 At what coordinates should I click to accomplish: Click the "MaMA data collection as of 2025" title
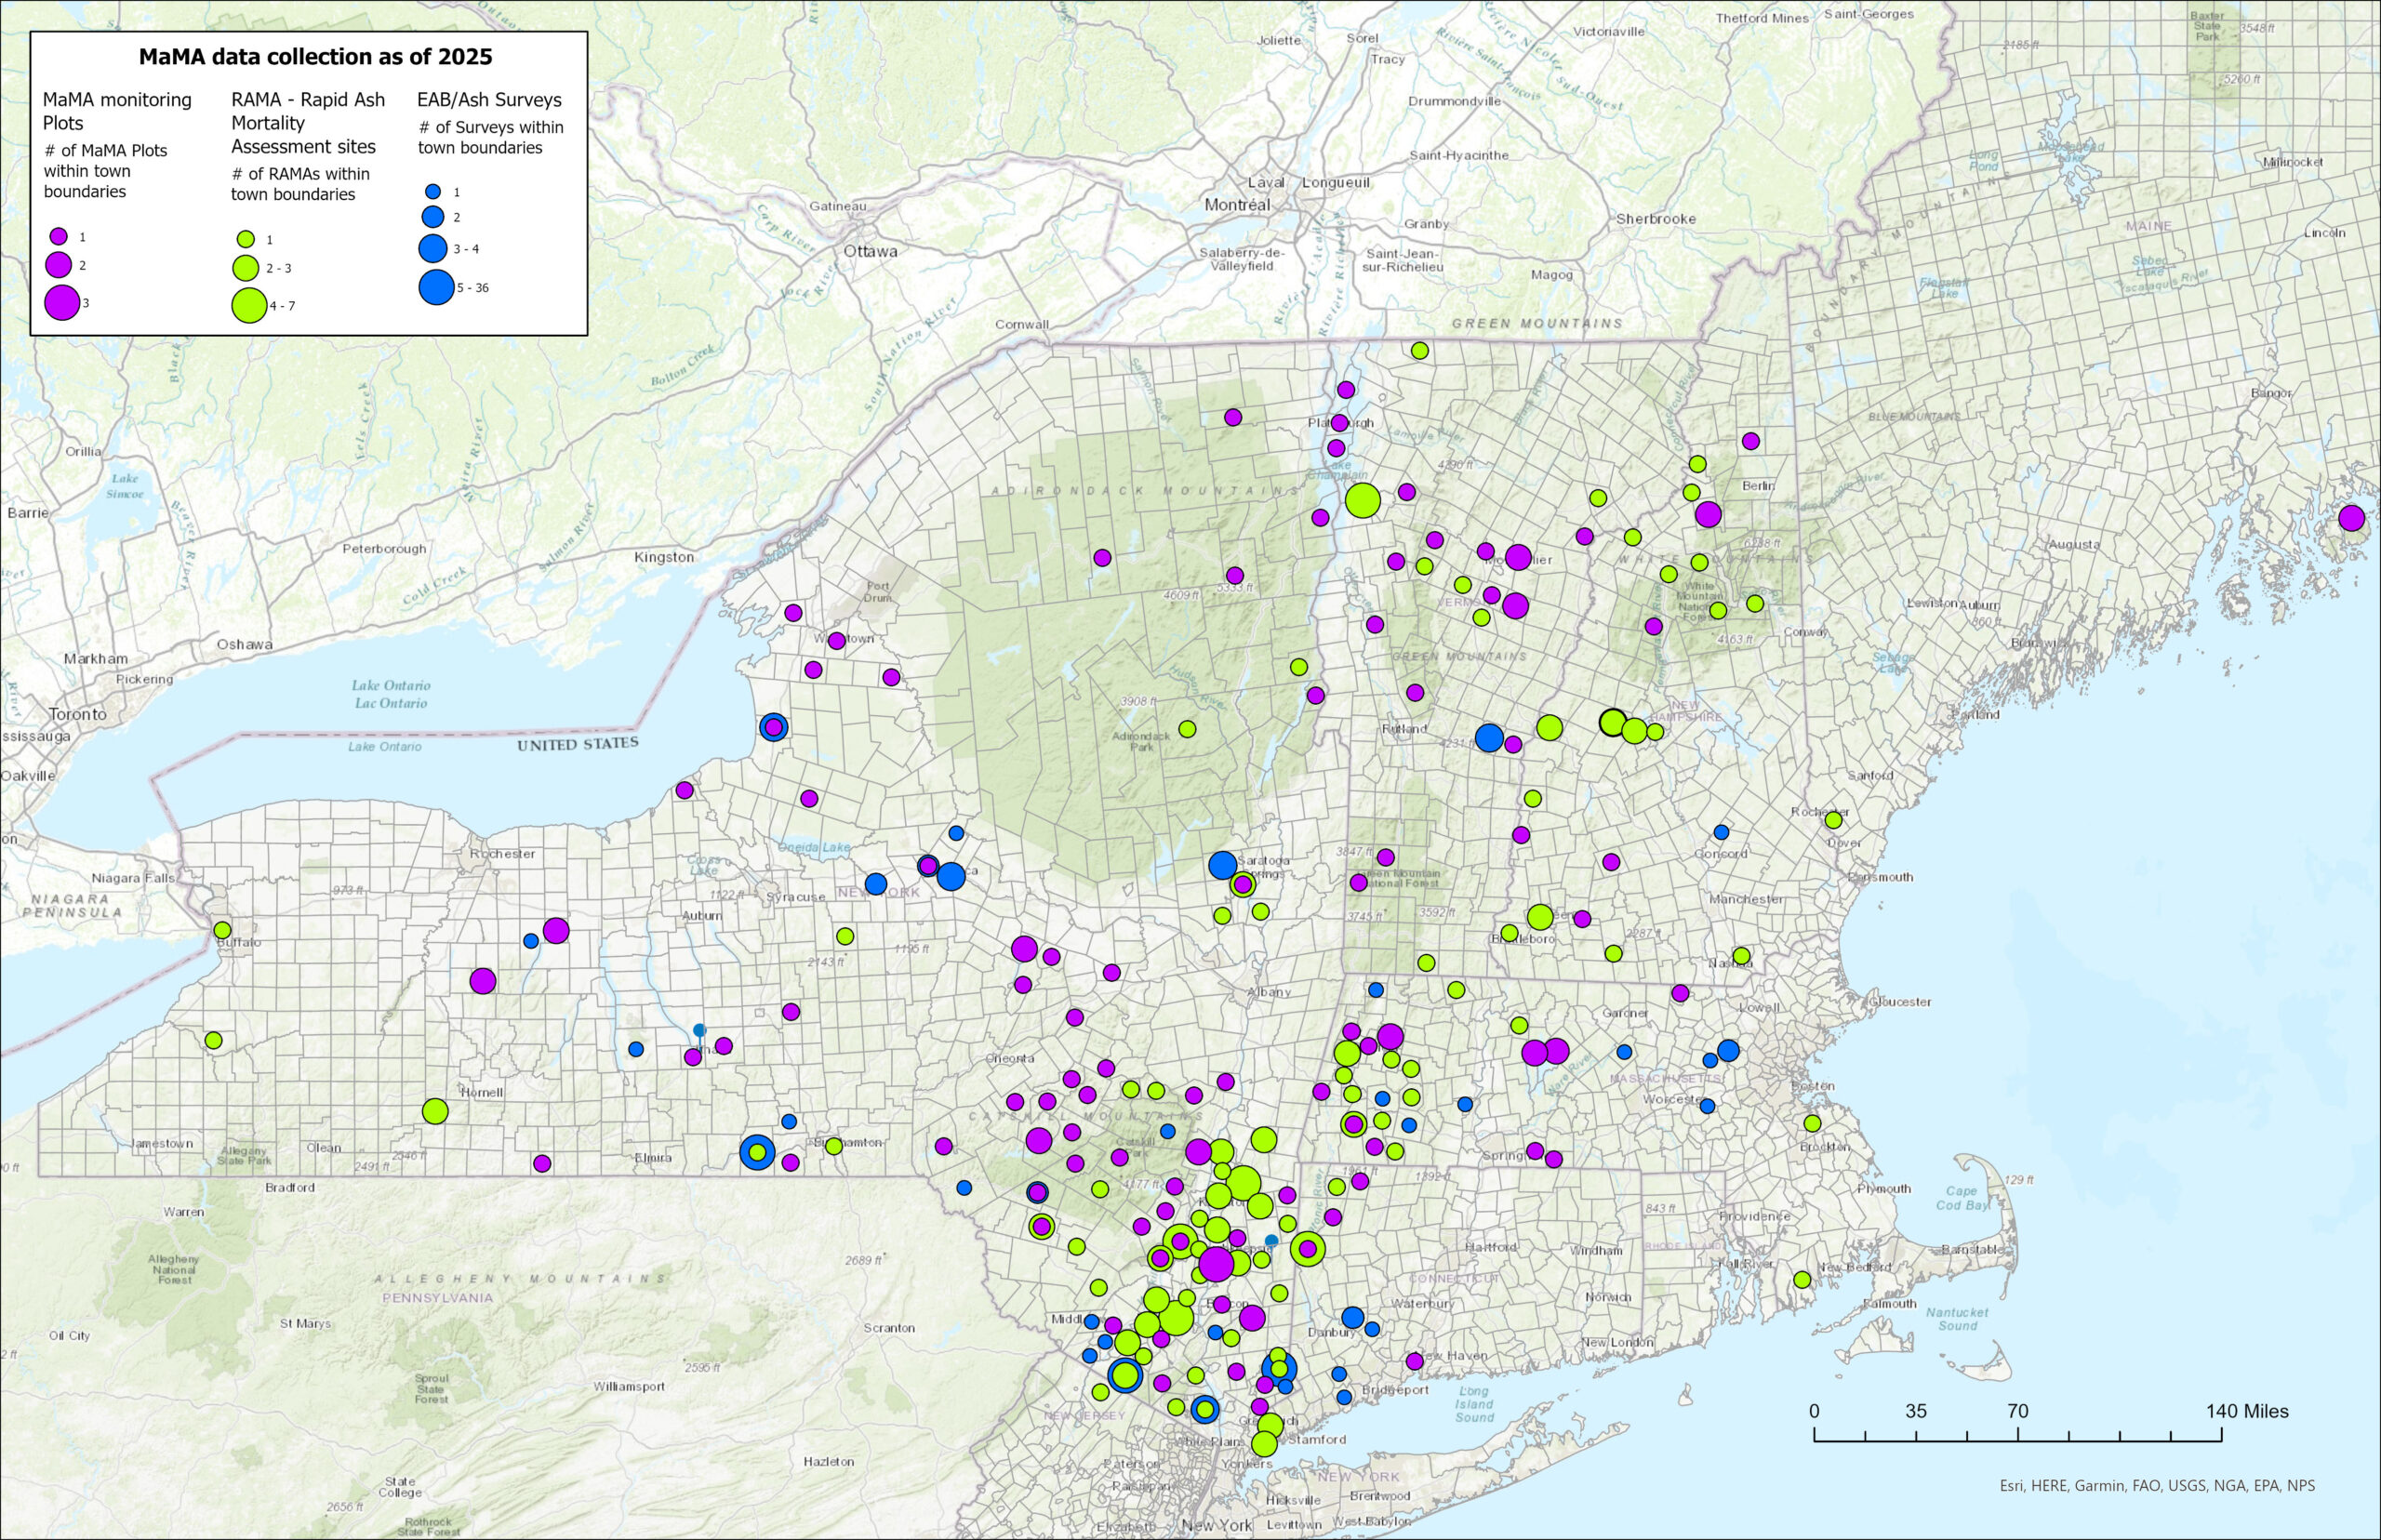pos(315,57)
